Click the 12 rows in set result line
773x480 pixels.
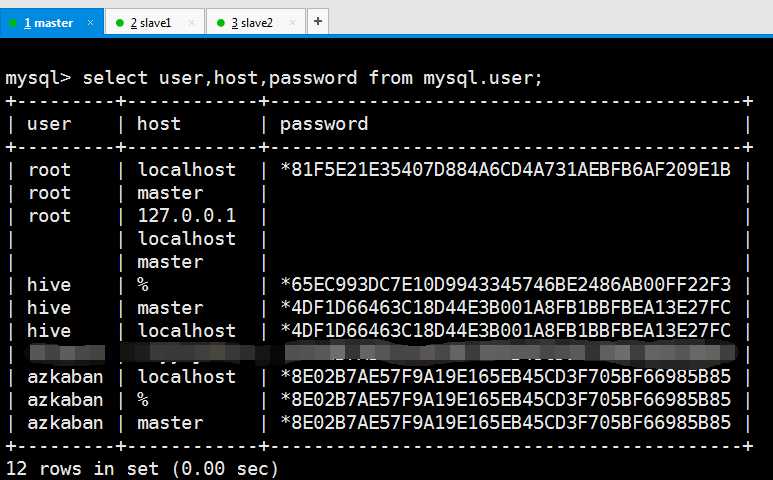[142, 468]
